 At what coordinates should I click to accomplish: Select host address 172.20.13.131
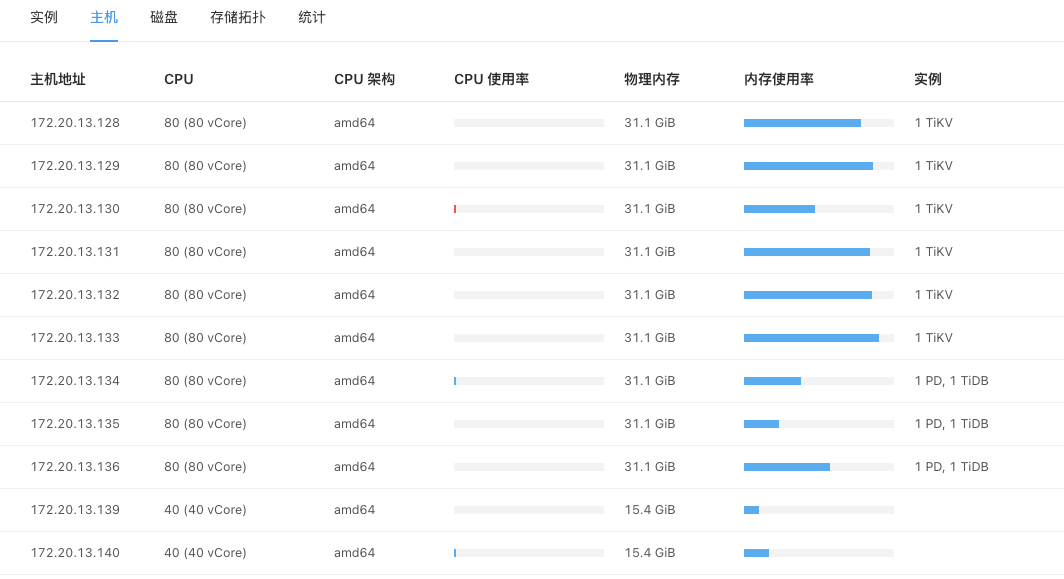point(75,252)
